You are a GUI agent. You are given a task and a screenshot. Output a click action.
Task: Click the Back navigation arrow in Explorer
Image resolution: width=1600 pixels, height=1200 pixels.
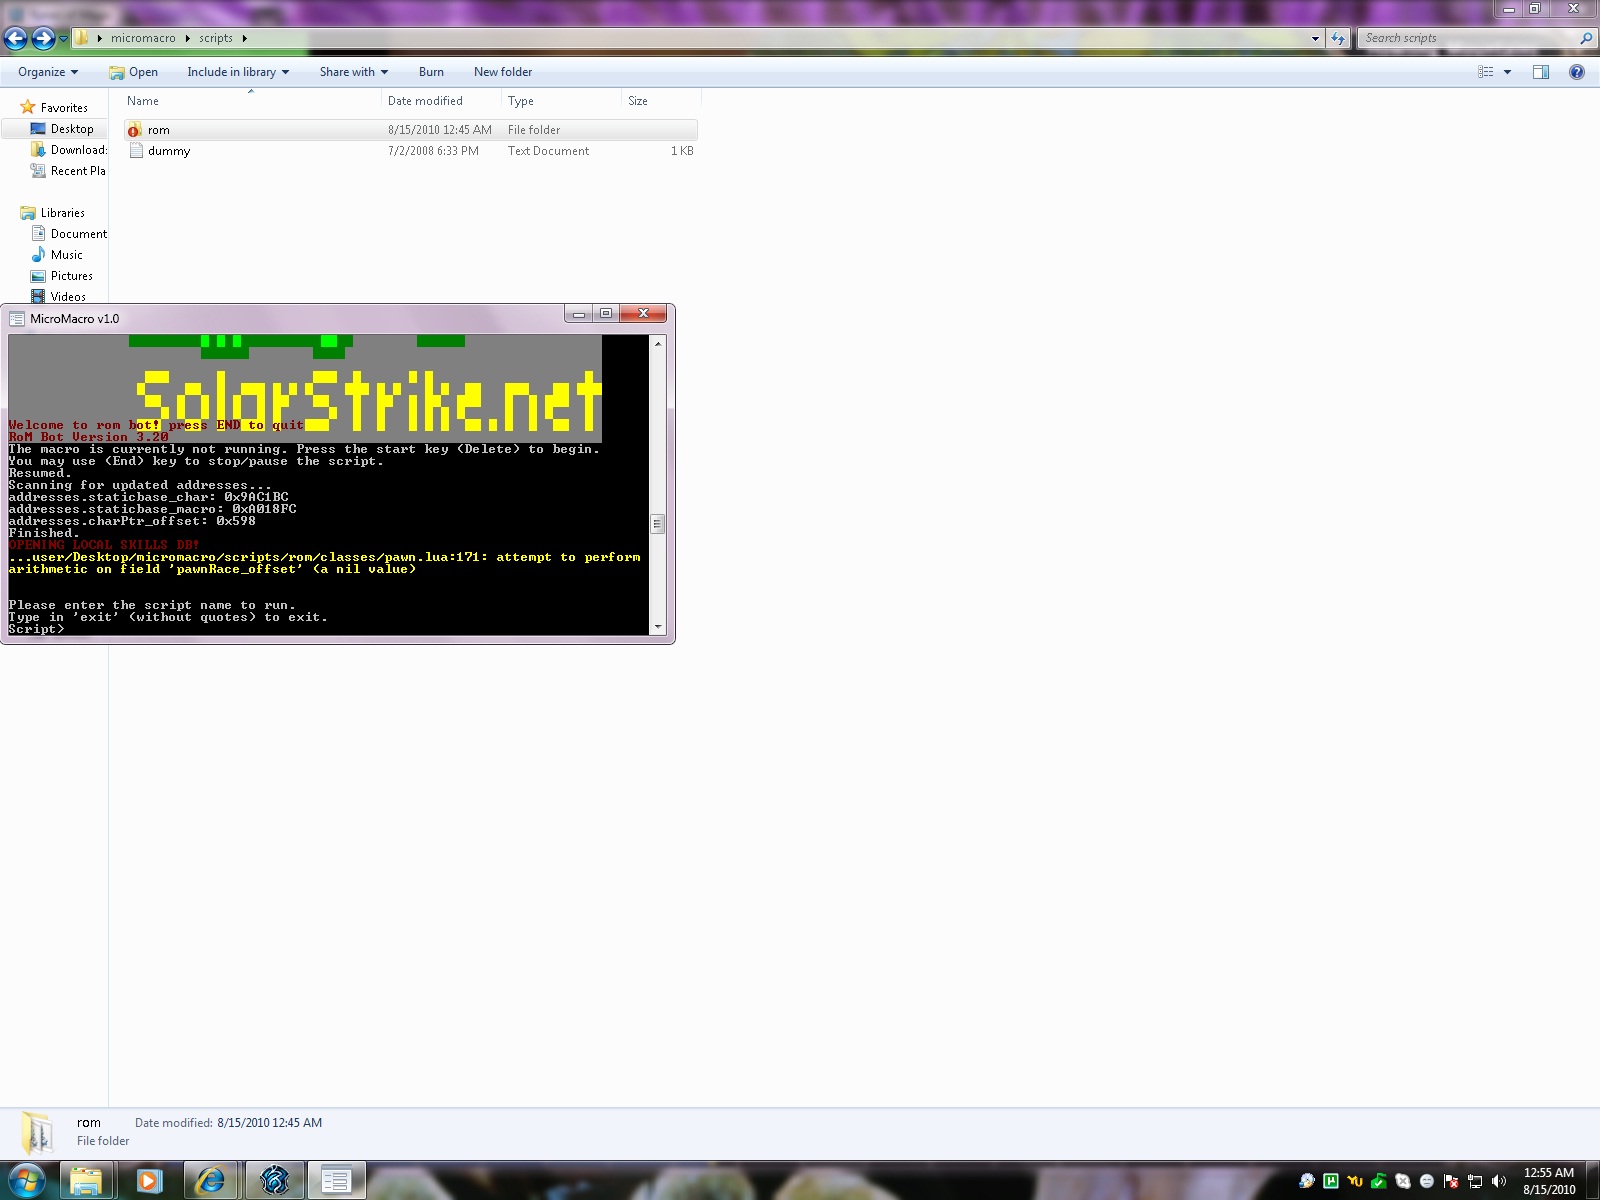click(16, 38)
